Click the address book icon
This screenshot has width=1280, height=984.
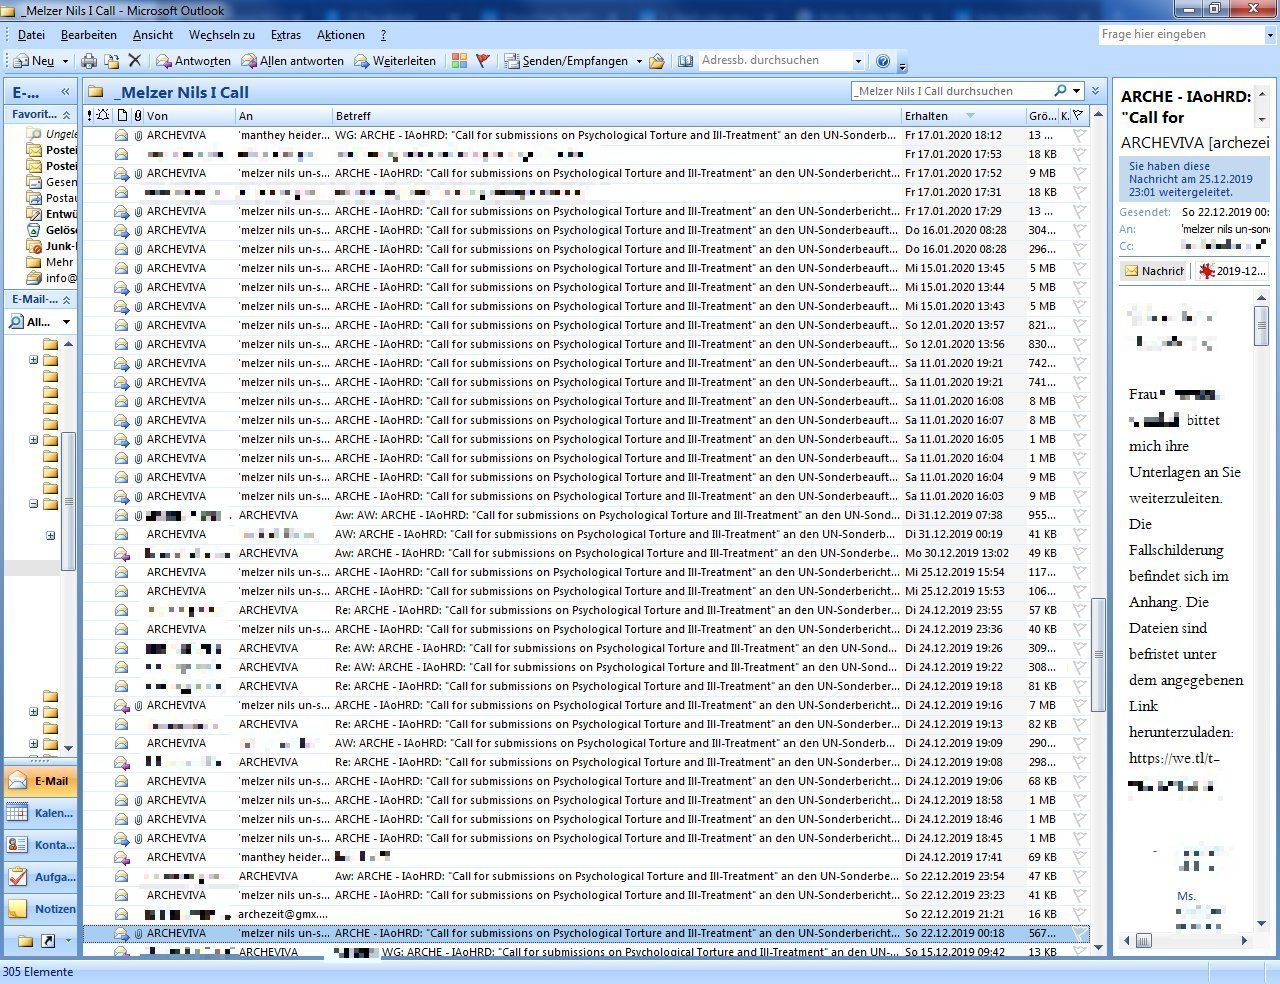click(x=685, y=61)
